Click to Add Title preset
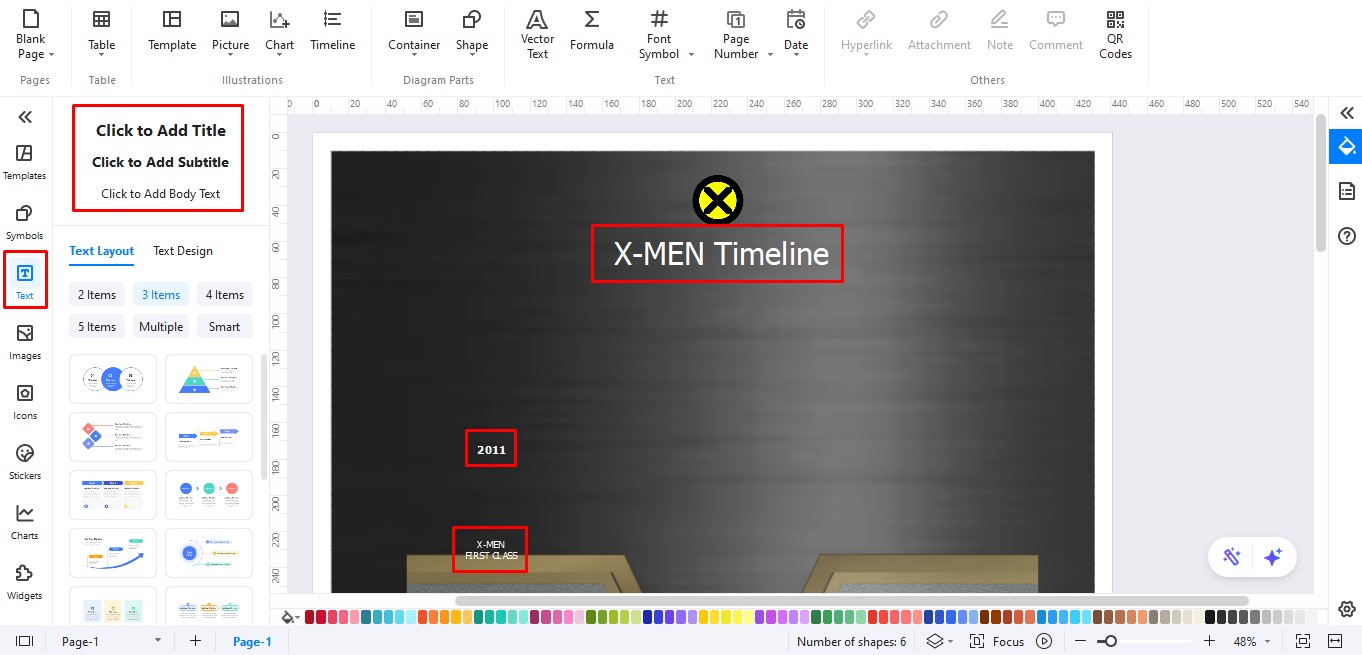Screen dimensions: 1362x655 click(161, 130)
